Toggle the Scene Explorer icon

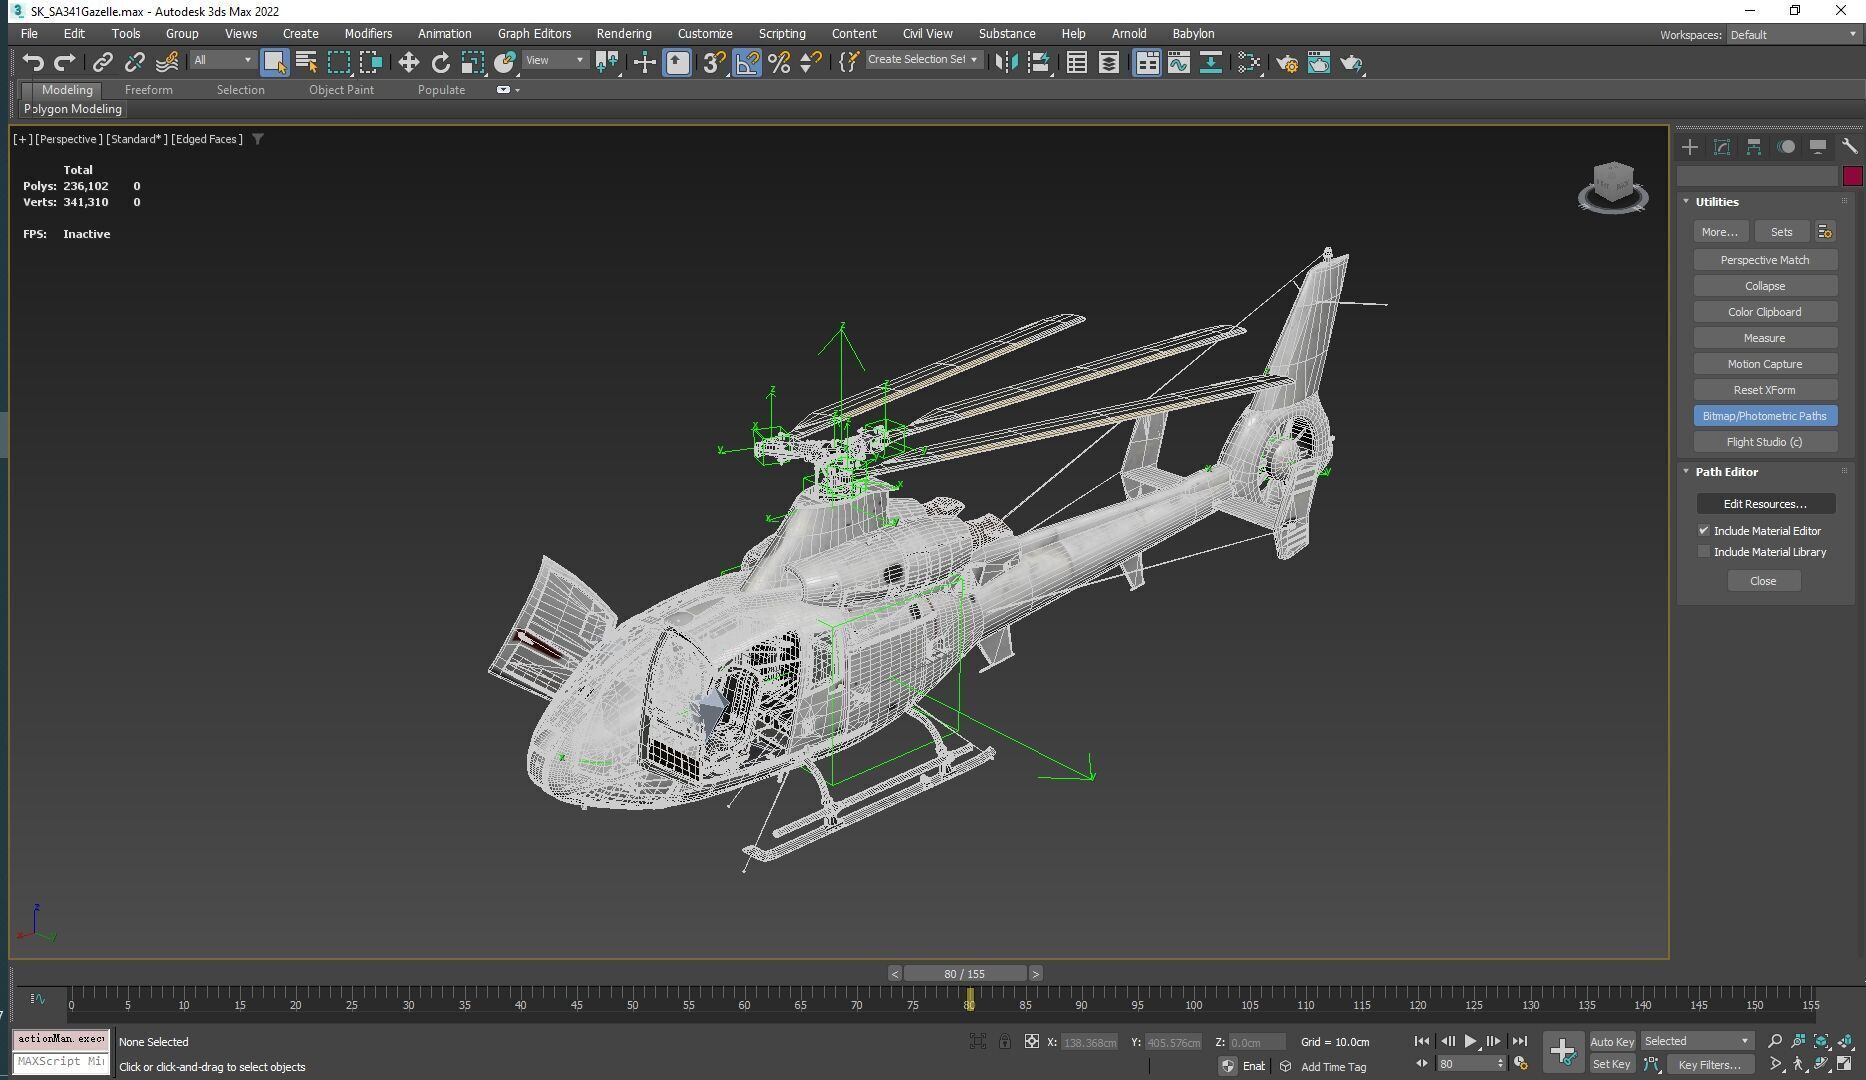pyautogui.click(x=1077, y=62)
